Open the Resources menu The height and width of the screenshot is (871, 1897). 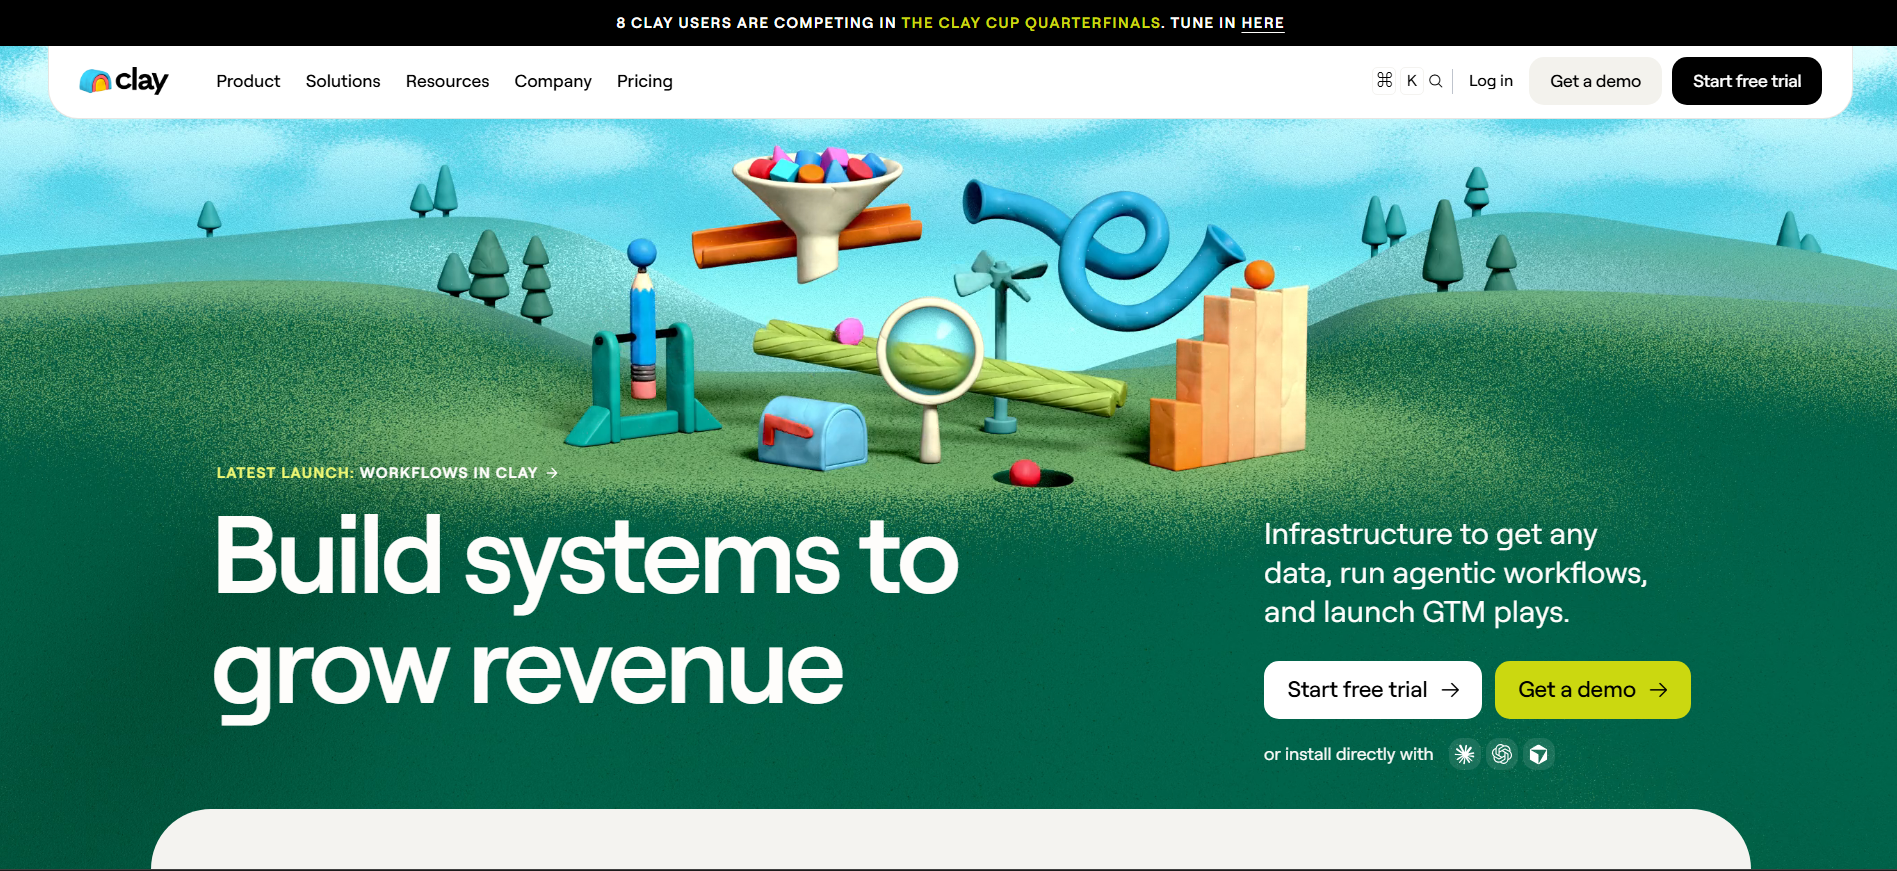[447, 81]
